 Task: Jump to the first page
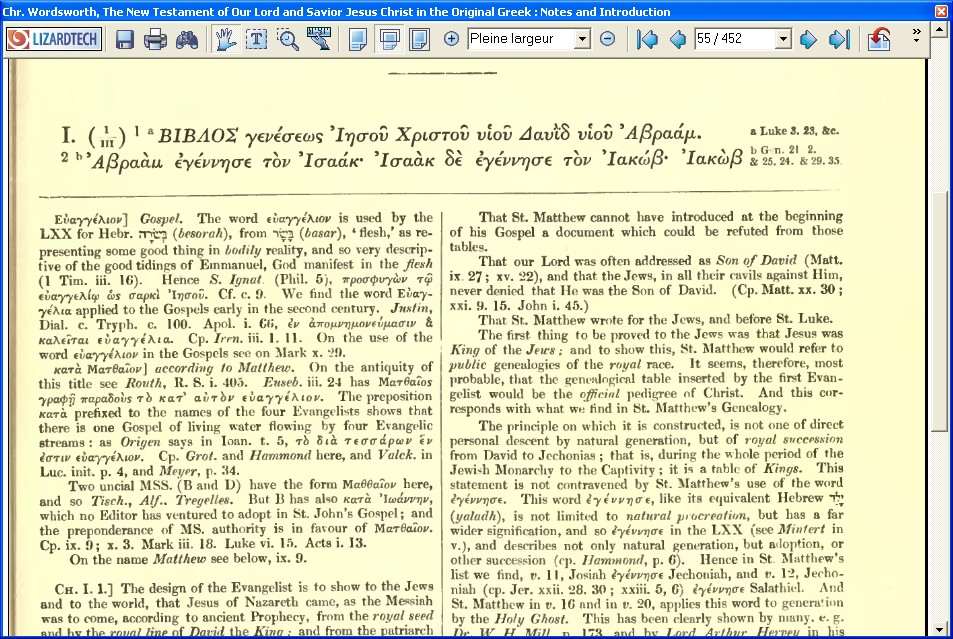coord(647,40)
